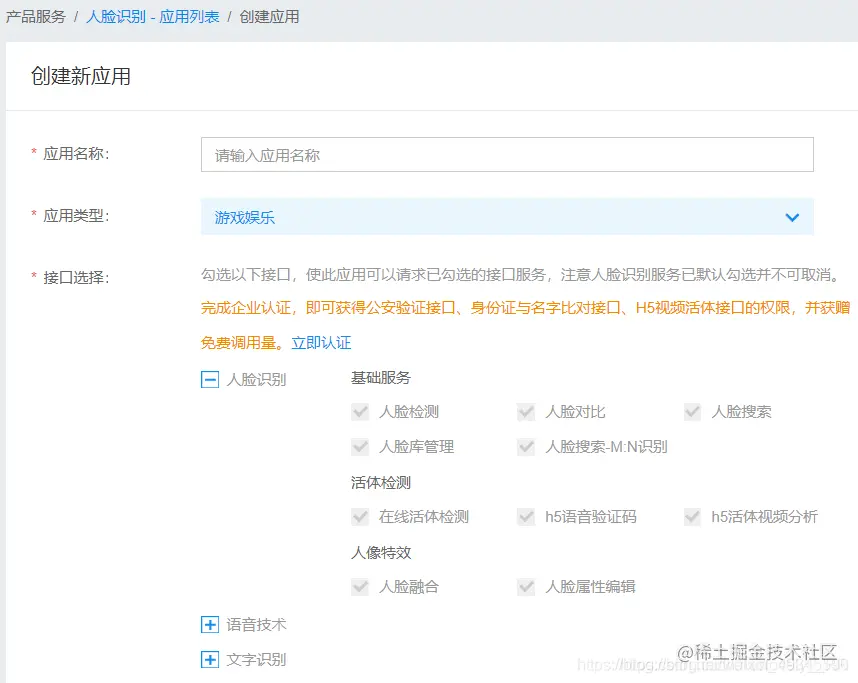Toggle the 人脸对比 checkbox
Viewport: 858px width, 683px height.
[x=526, y=412]
